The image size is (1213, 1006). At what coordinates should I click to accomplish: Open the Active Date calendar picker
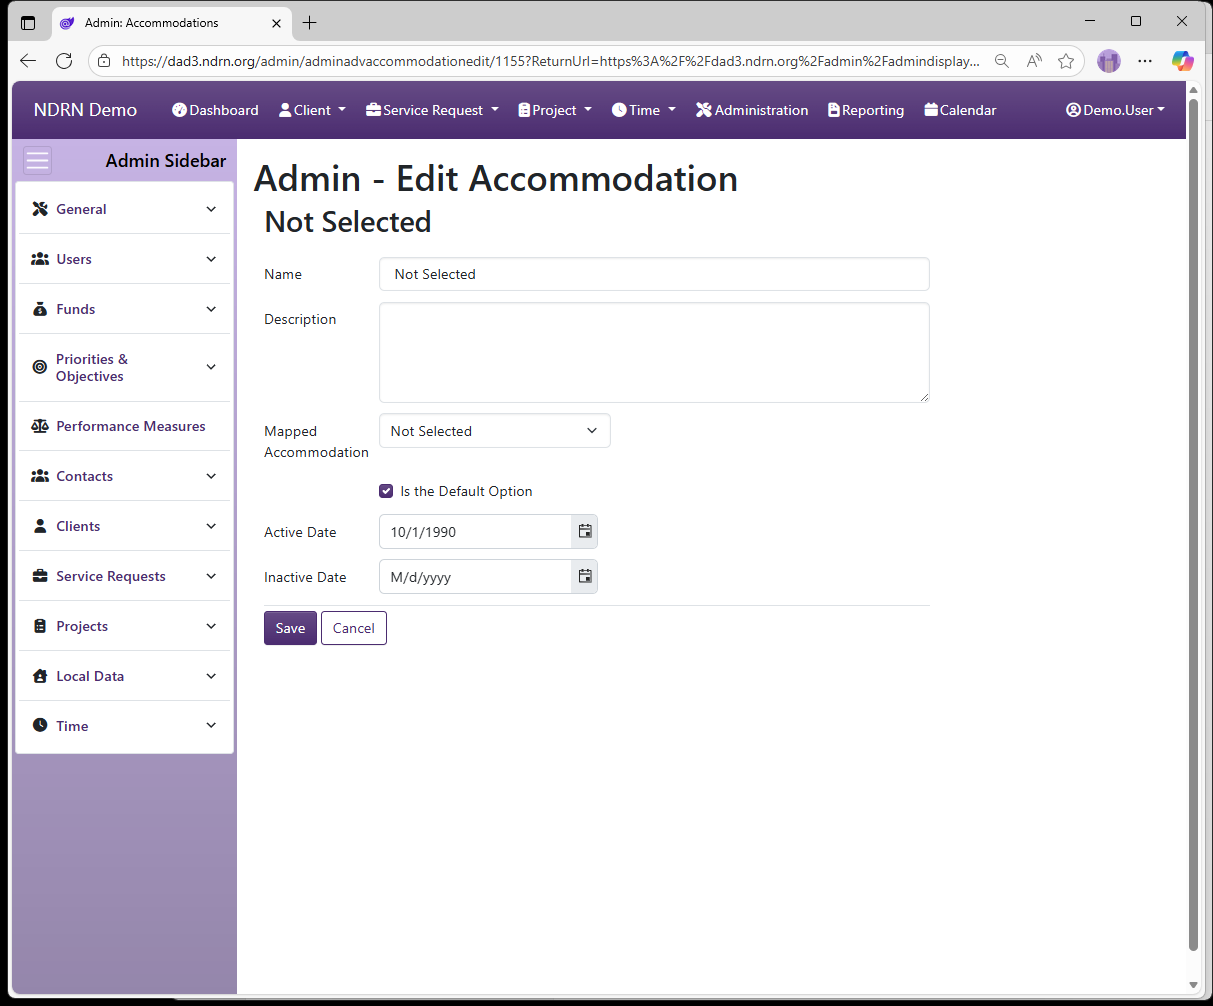tap(585, 532)
